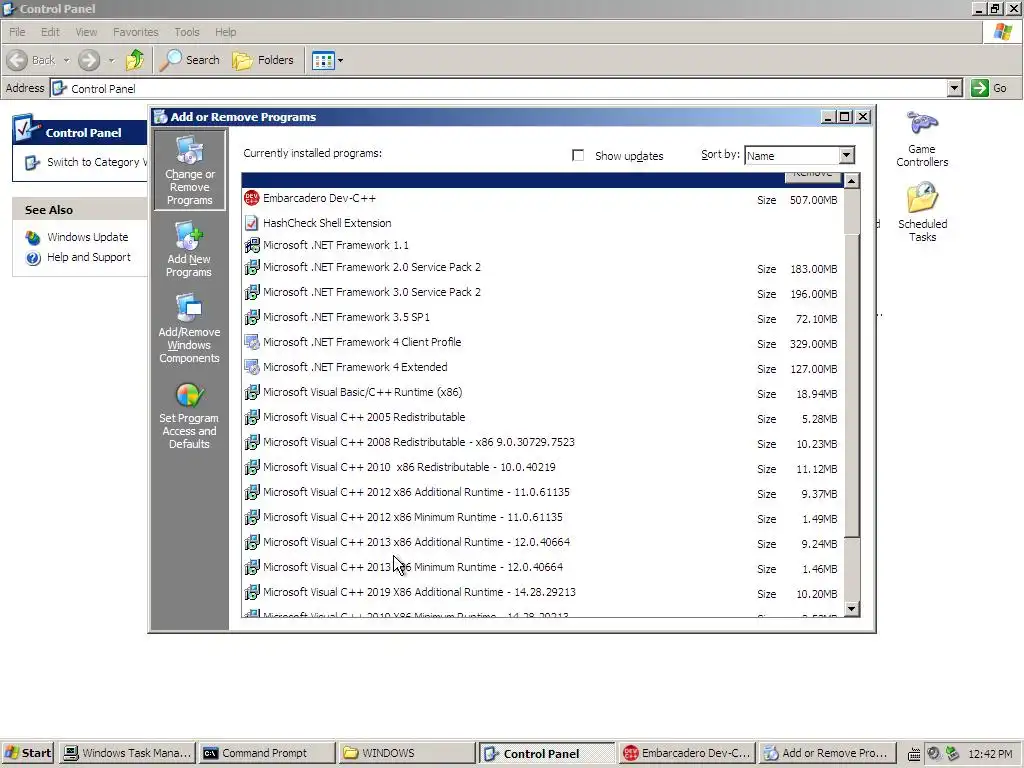Select Visual C++ 2013 x86 Additional Runtime
The width and height of the screenshot is (1024, 768).
coord(541,543)
